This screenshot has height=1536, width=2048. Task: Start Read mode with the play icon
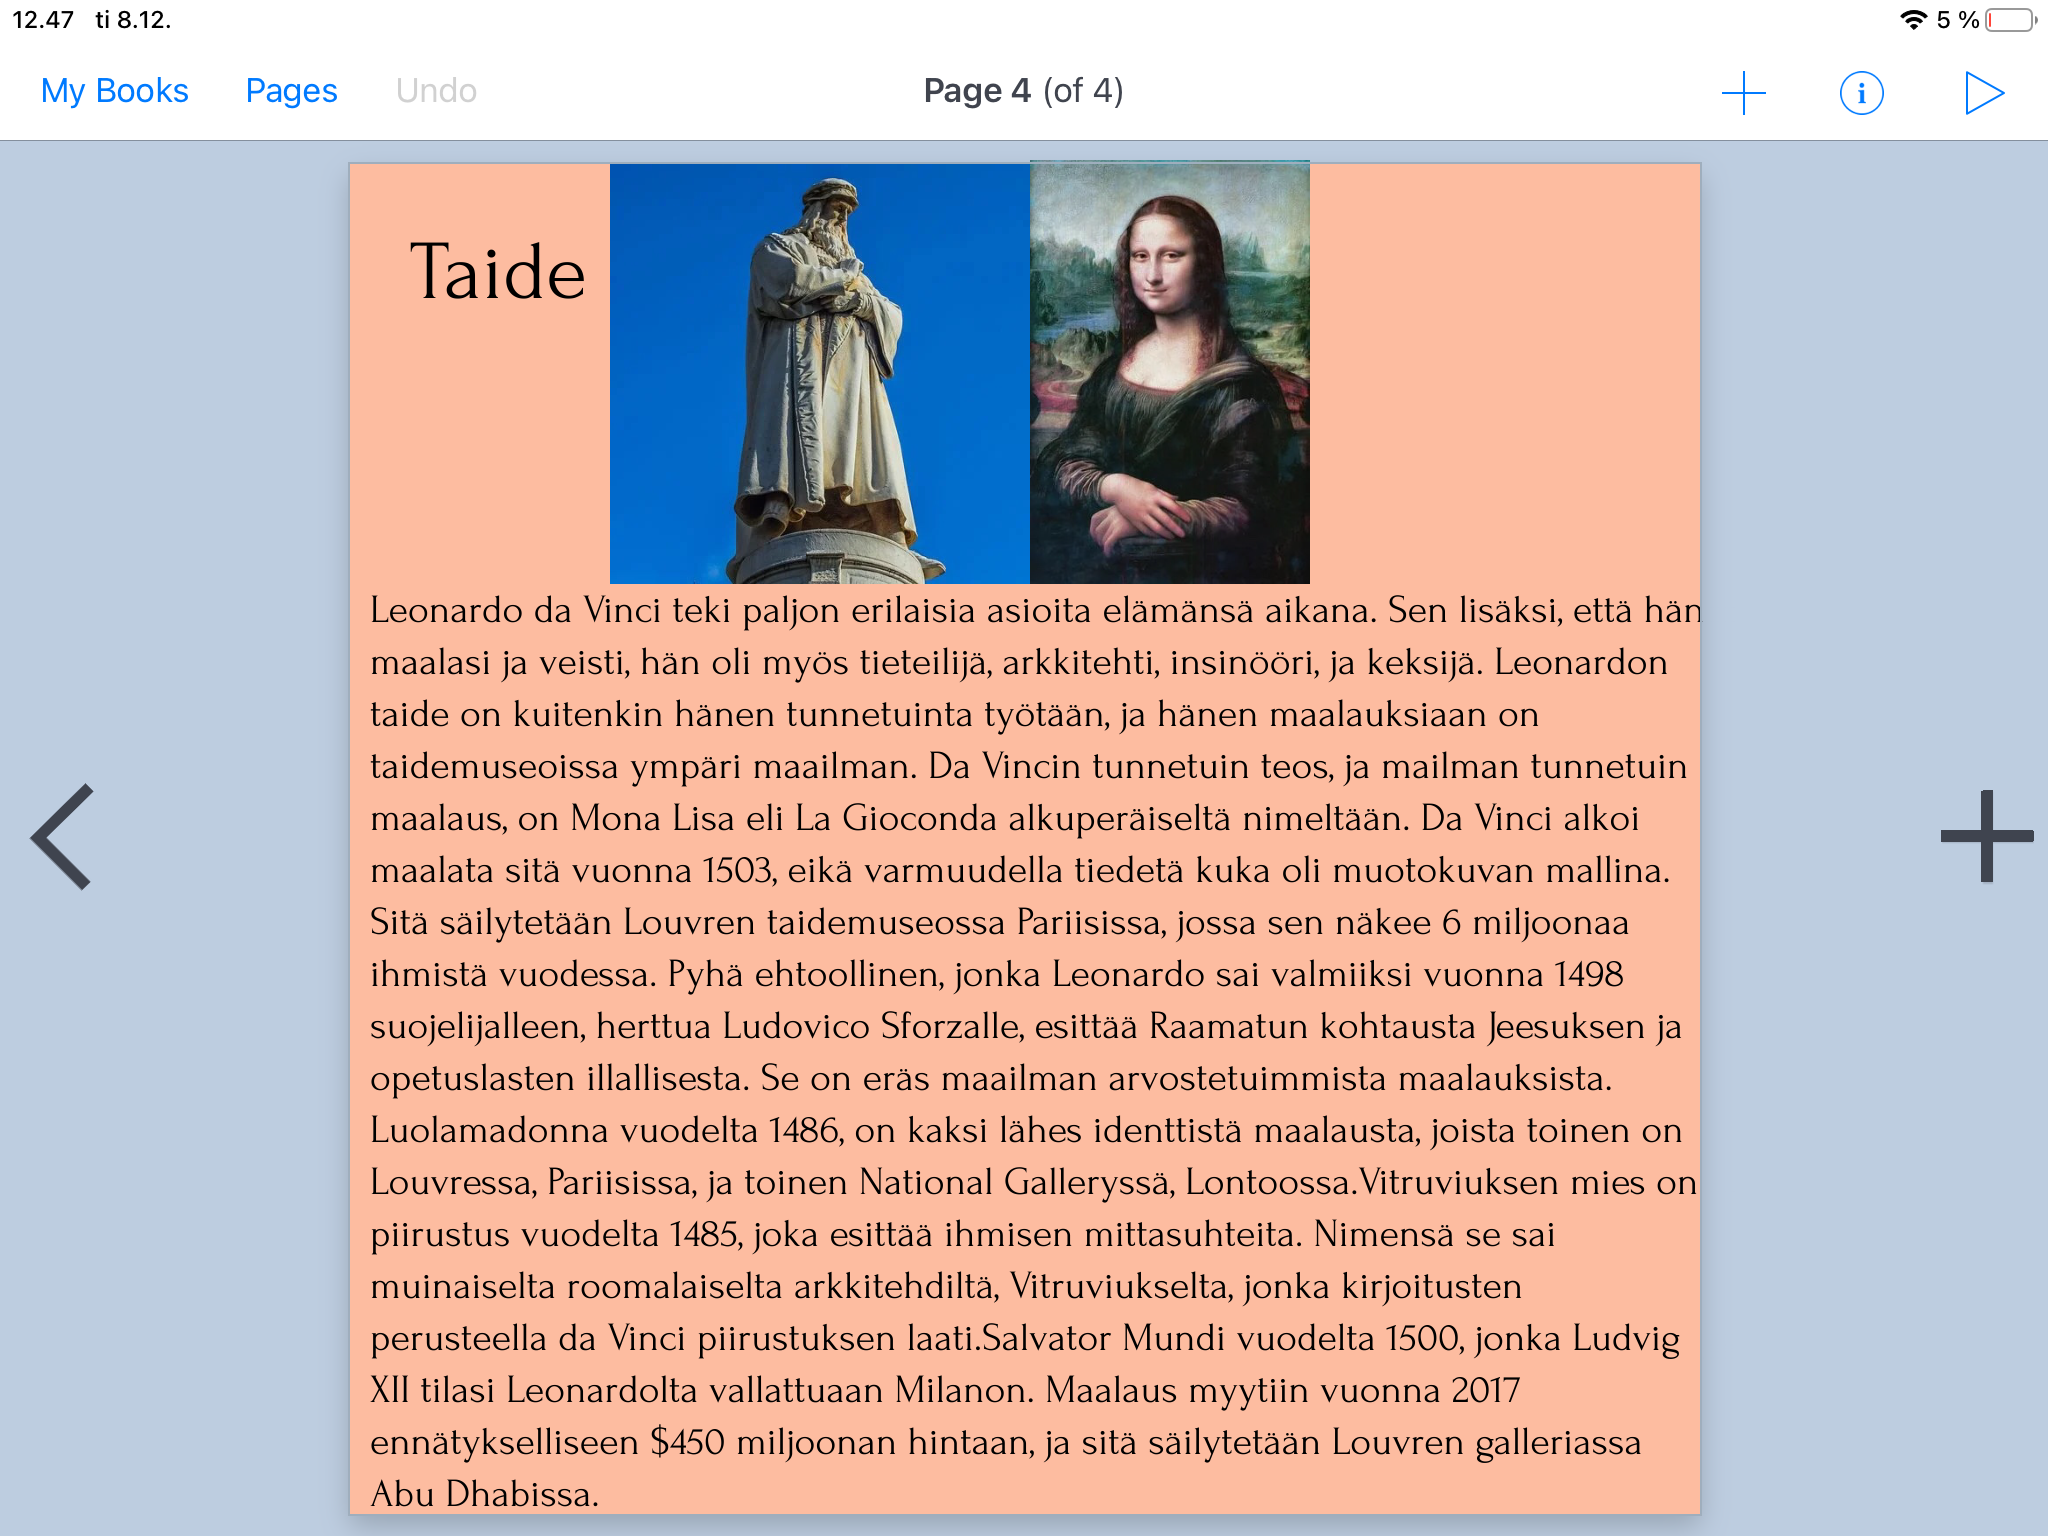point(1984,93)
